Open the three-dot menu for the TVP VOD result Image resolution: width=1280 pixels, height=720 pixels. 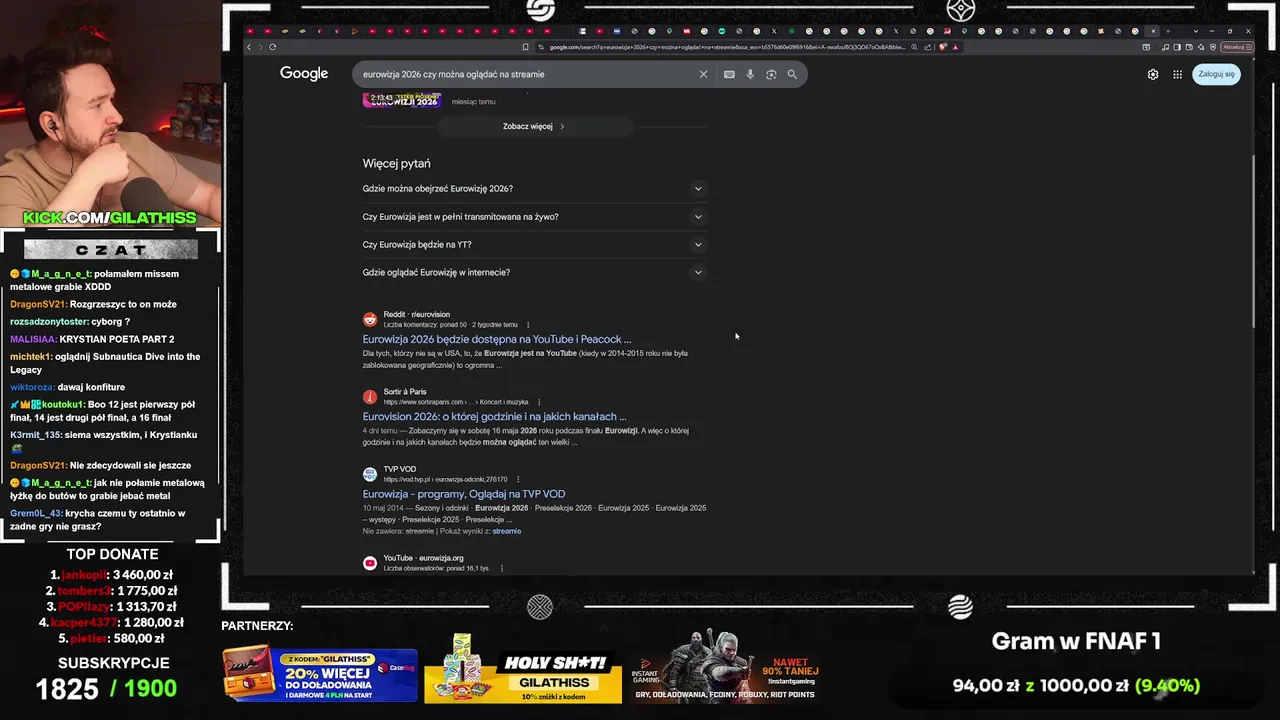pyautogui.click(x=518, y=480)
